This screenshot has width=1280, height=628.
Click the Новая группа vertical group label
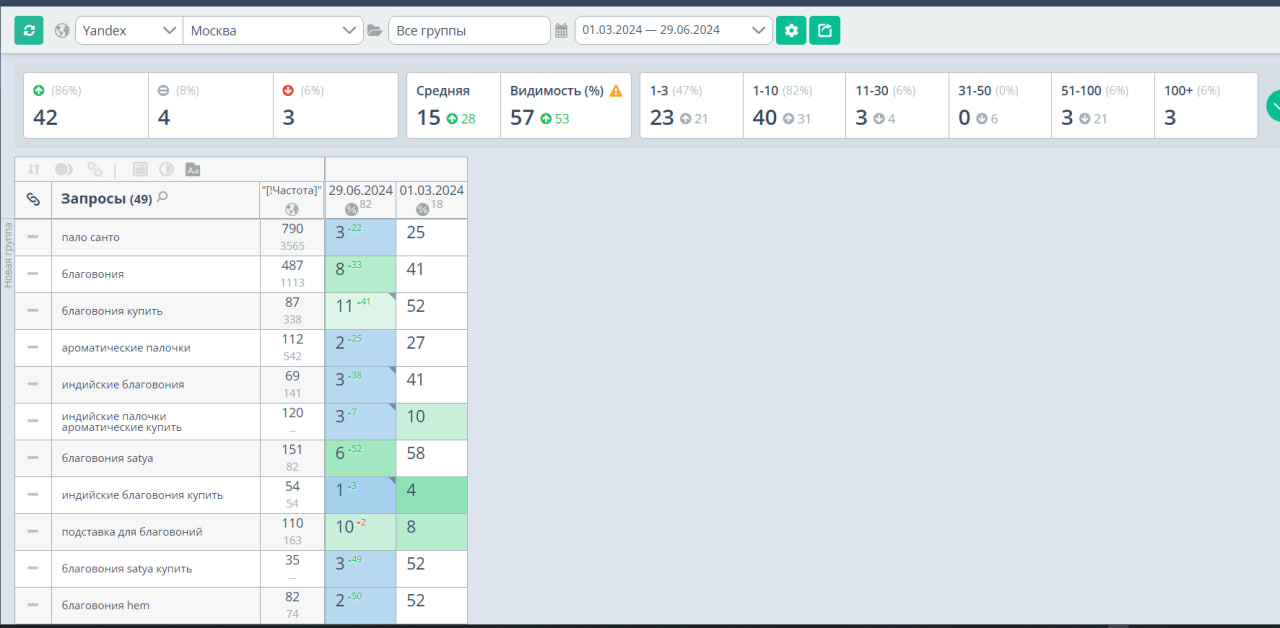point(8,254)
